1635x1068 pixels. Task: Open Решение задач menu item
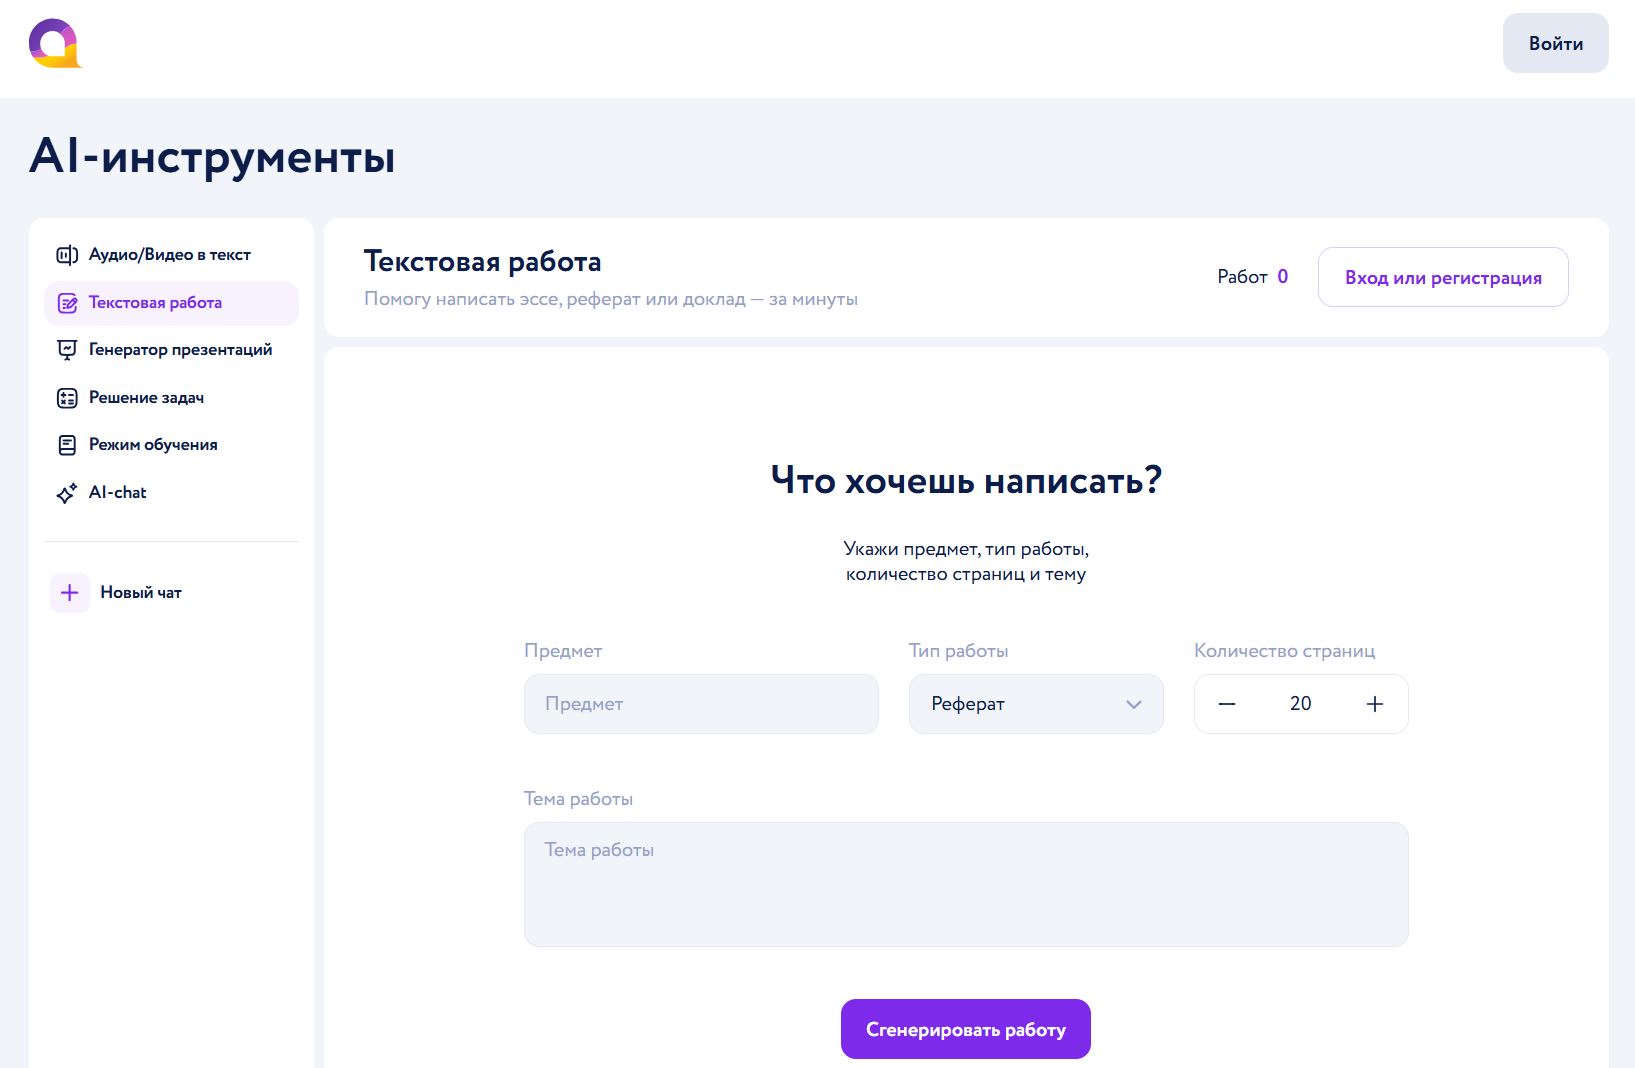click(171, 398)
